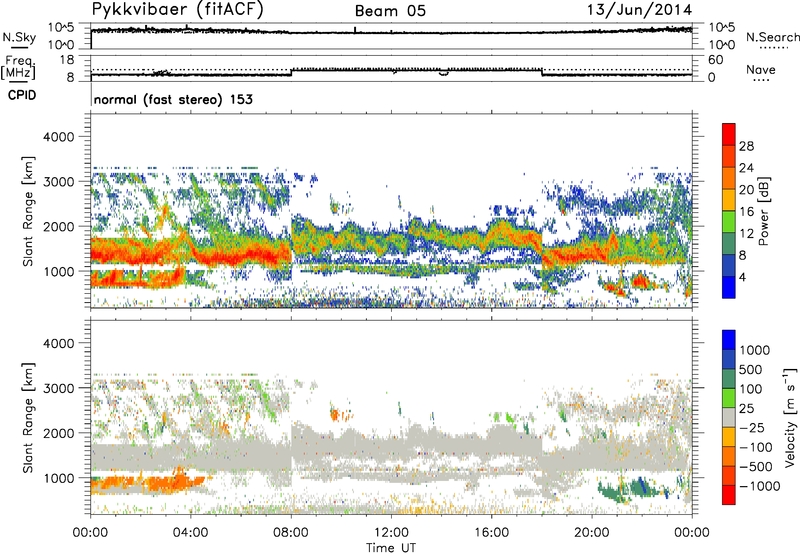Click the 'Power [dB]' colorbar label
This screenshot has width=800, height=554.
(763, 211)
